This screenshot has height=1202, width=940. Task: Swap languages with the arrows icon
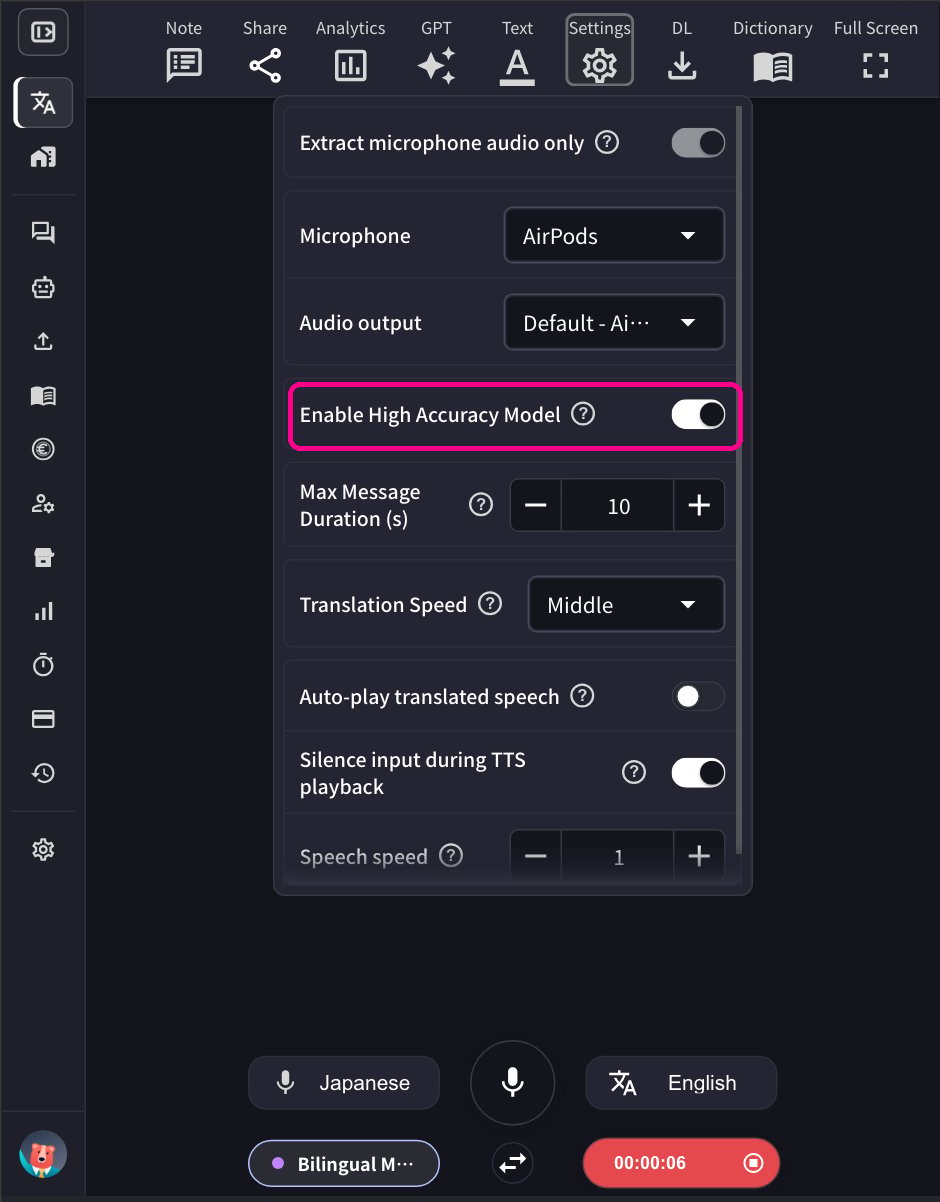(x=513, y=1163)
